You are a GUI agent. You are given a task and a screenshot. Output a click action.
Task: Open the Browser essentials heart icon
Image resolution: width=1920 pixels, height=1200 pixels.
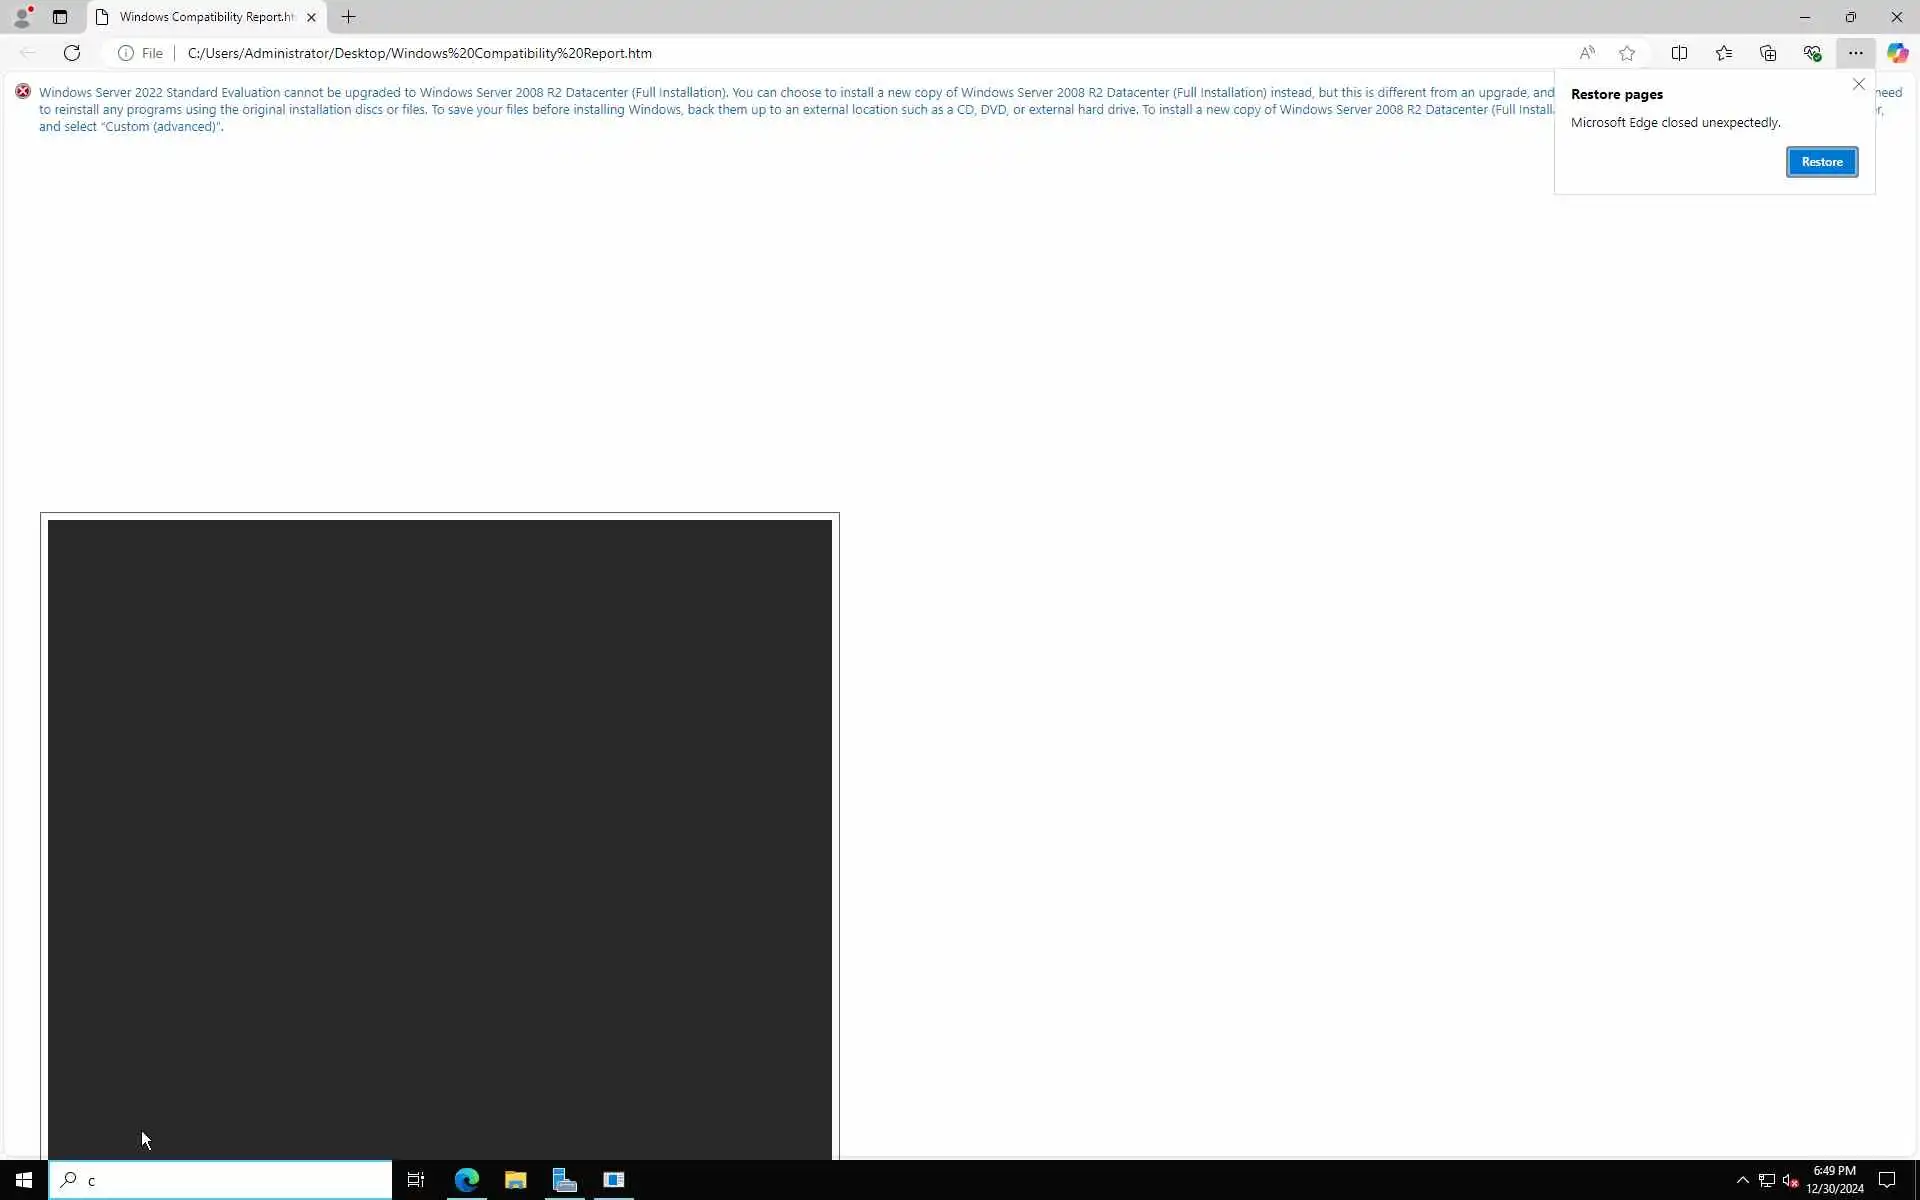pos(1811,53)
